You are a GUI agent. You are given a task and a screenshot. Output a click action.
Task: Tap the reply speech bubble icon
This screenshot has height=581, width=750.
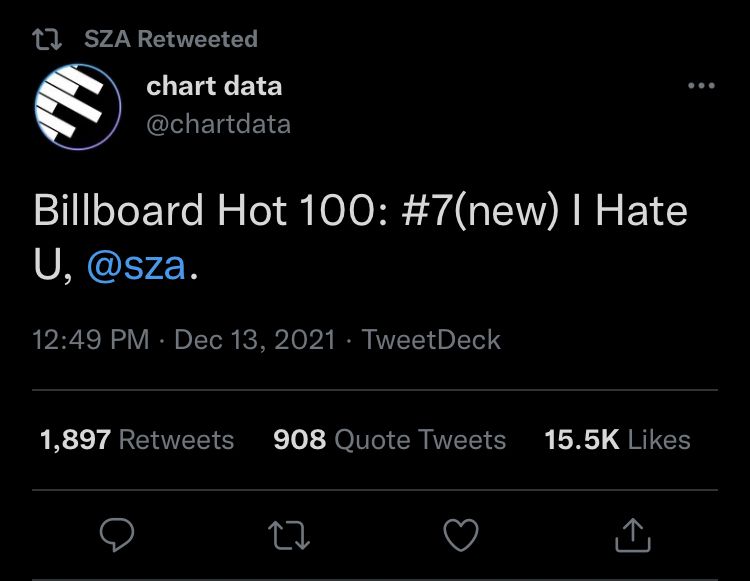(x=117, y=535)
